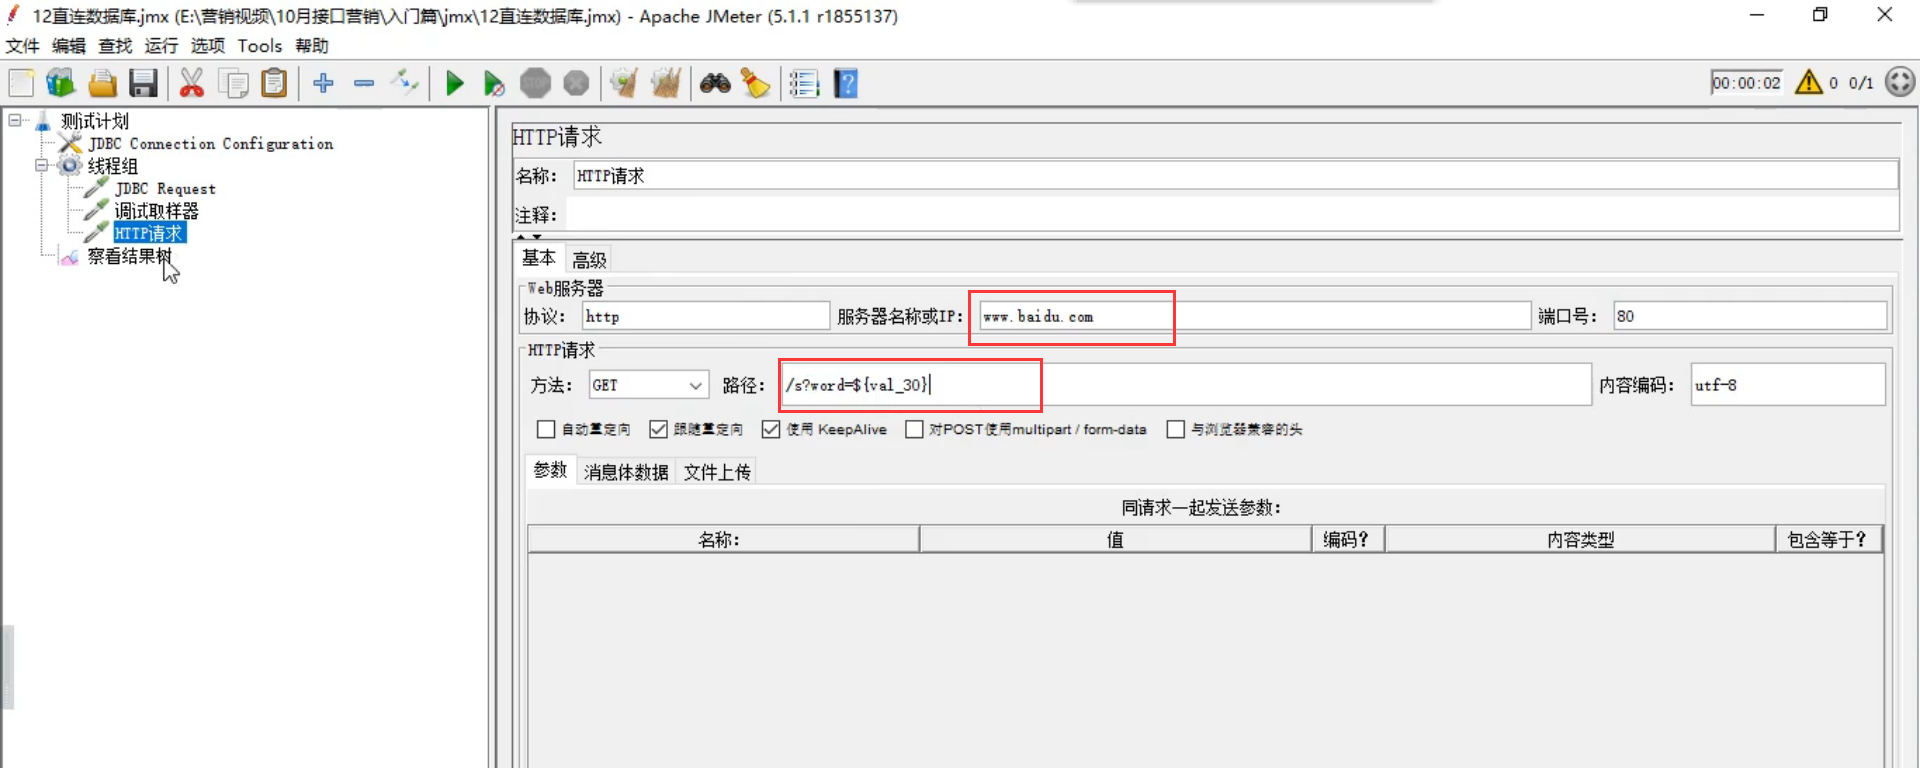
Task: Toggle the 跟随重定向 checkbox
Action: pos(658,429)
